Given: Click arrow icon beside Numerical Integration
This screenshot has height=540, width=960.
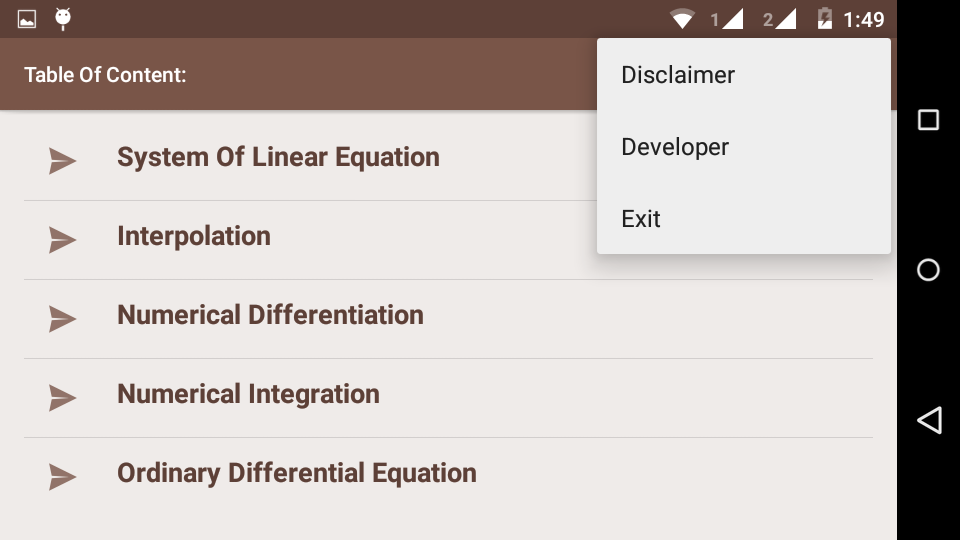Looking at the screenshot, I should [62, 397].
